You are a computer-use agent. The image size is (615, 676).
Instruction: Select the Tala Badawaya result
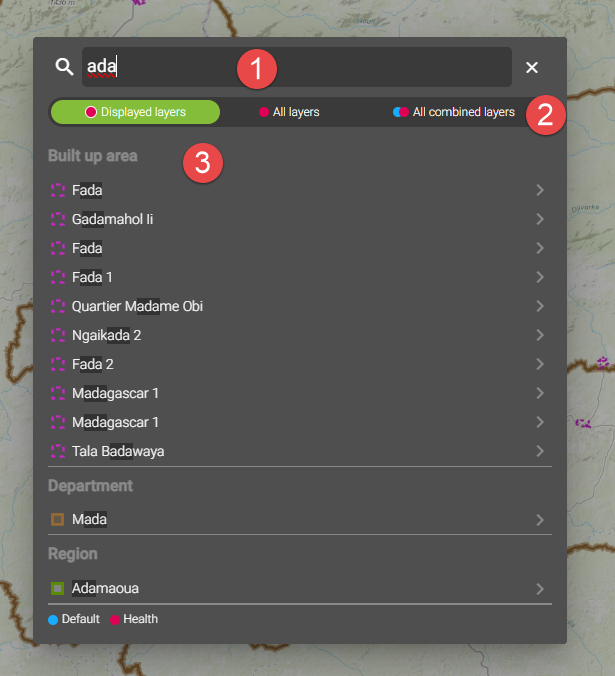click(x=300, y=451)
